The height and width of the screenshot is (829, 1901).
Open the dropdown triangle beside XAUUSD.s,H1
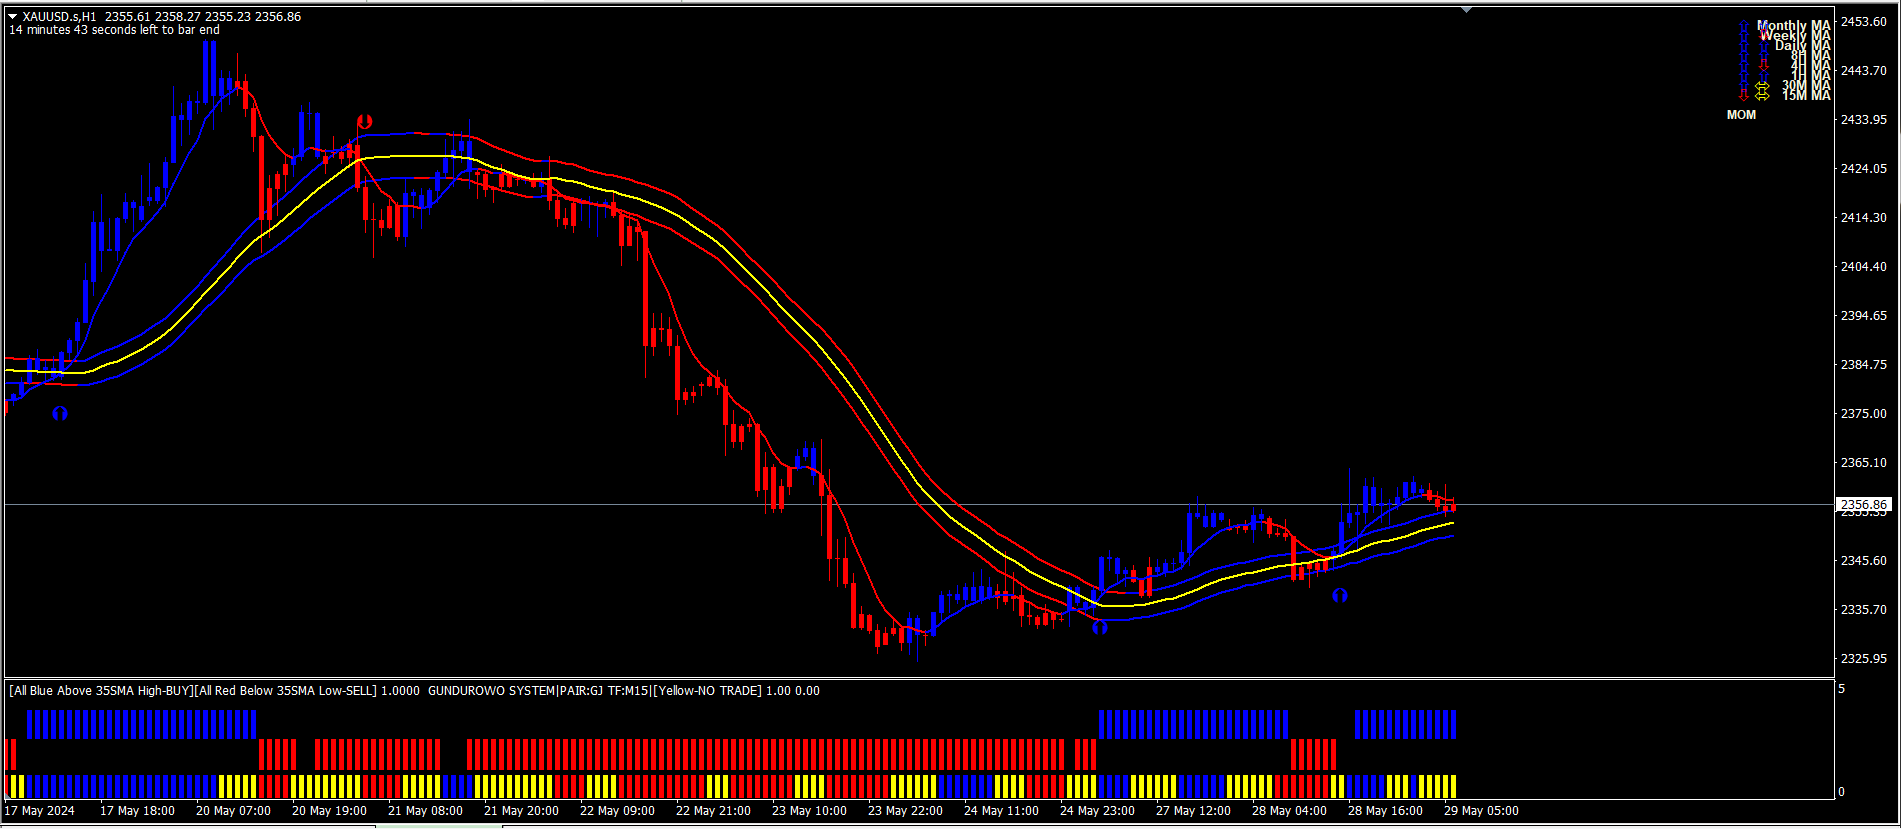[13, 16]
